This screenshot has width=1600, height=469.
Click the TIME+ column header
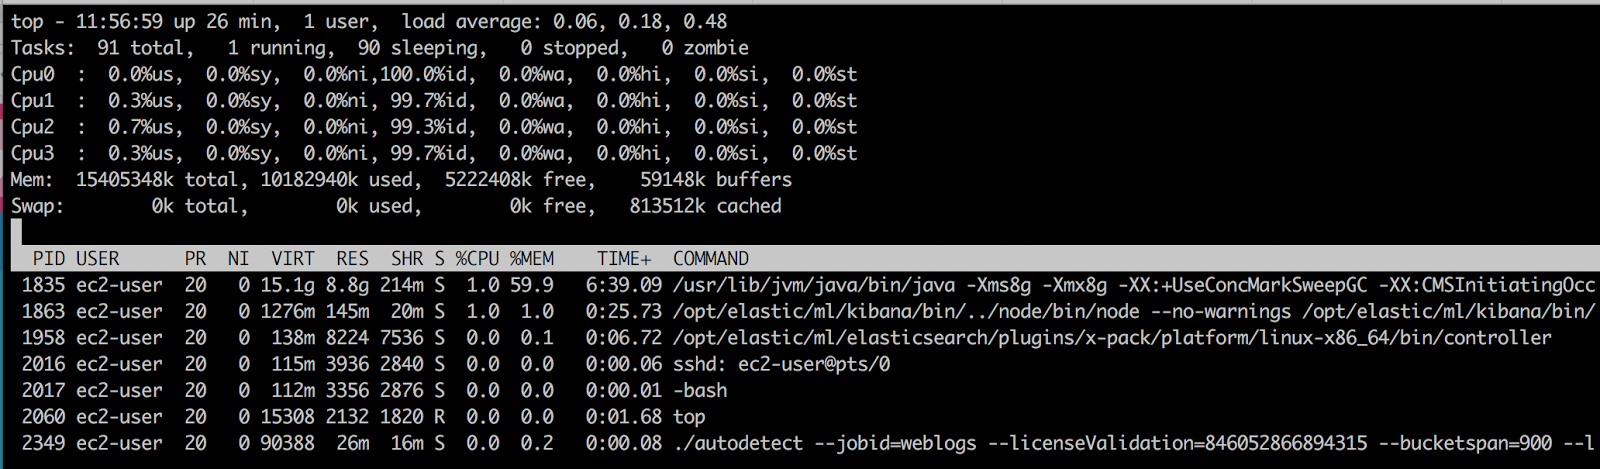point(624,259)
